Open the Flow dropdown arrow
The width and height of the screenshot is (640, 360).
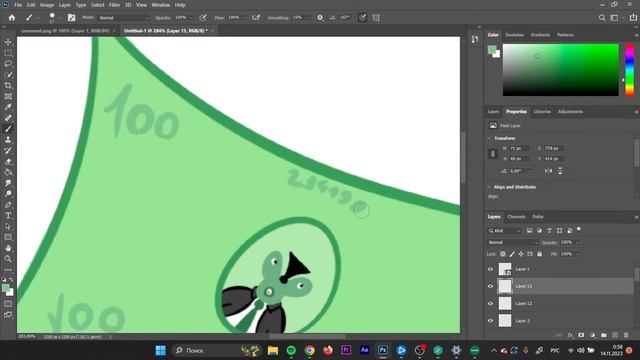pos(244,18)
